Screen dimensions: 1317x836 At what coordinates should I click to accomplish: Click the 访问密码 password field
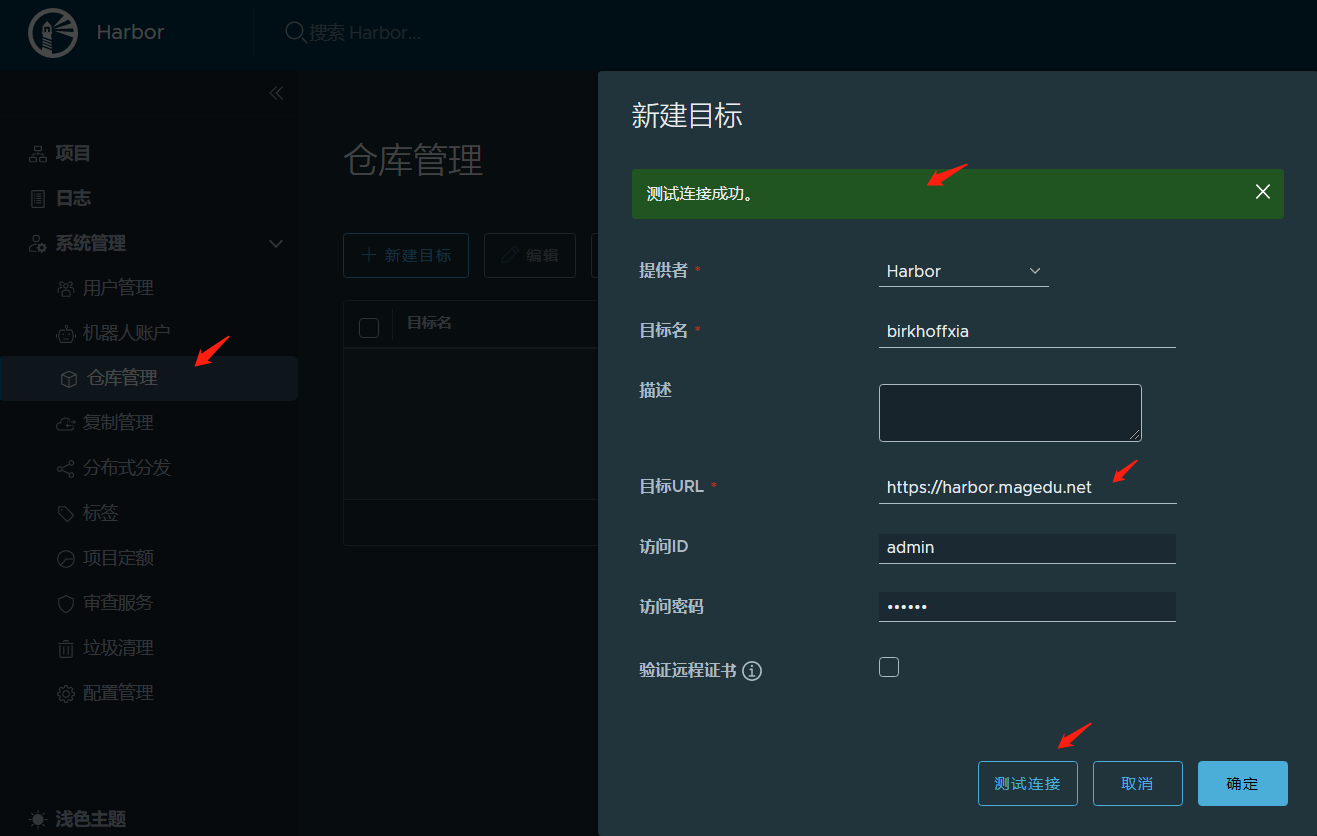[1027, 607]
